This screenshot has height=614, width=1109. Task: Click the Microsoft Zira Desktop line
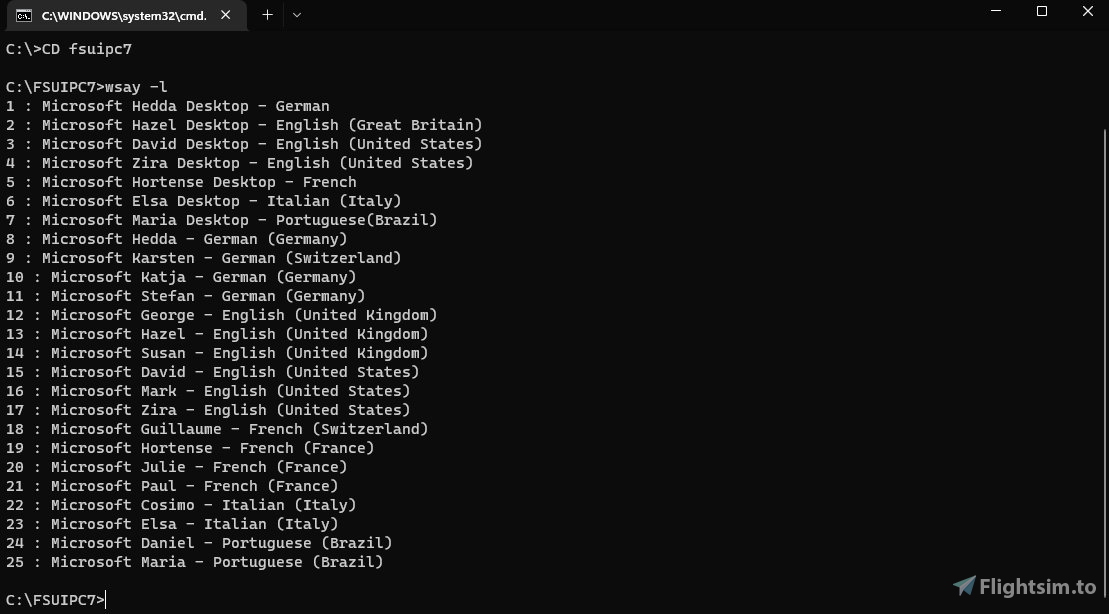pyautogui.click(x=239, y=163)
